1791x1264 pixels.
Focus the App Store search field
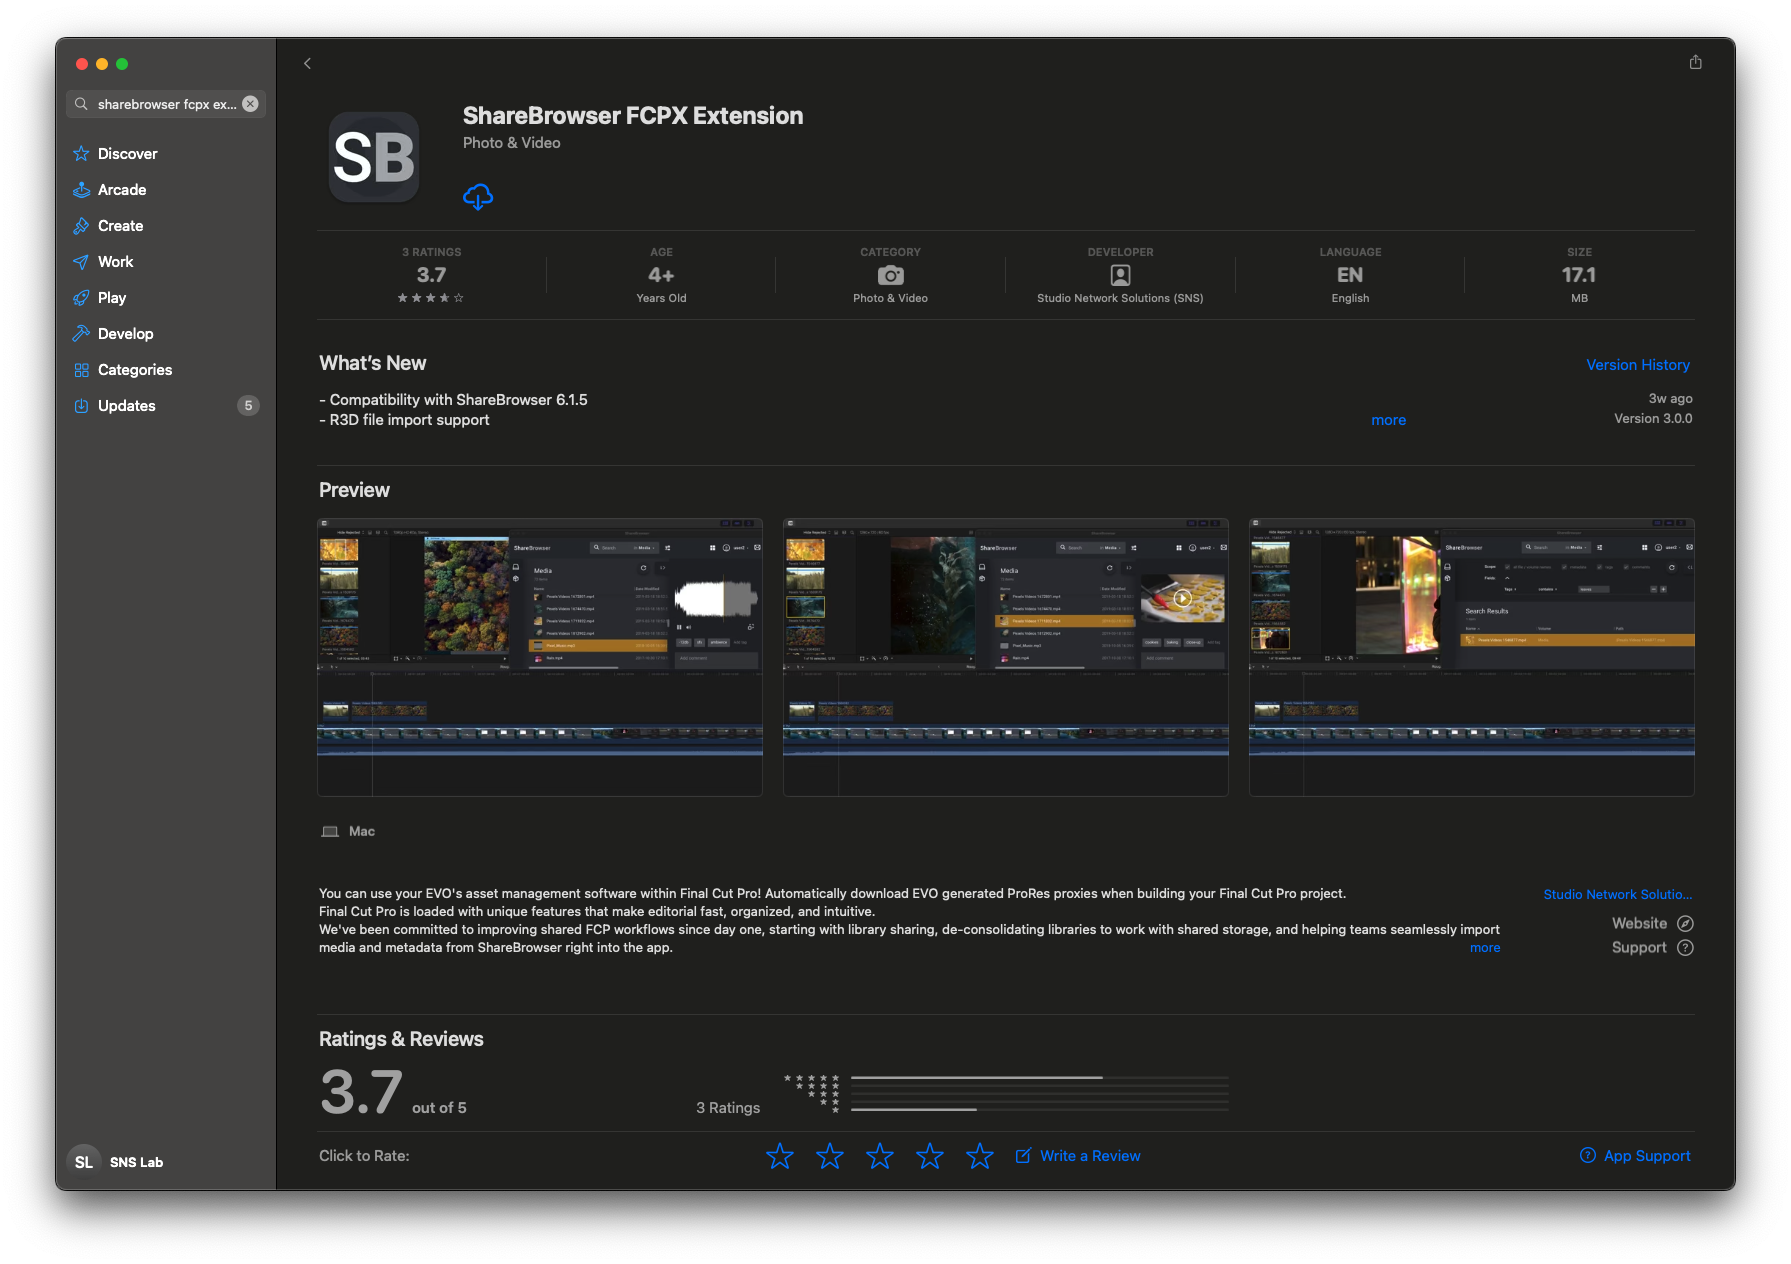pos(166,104)
